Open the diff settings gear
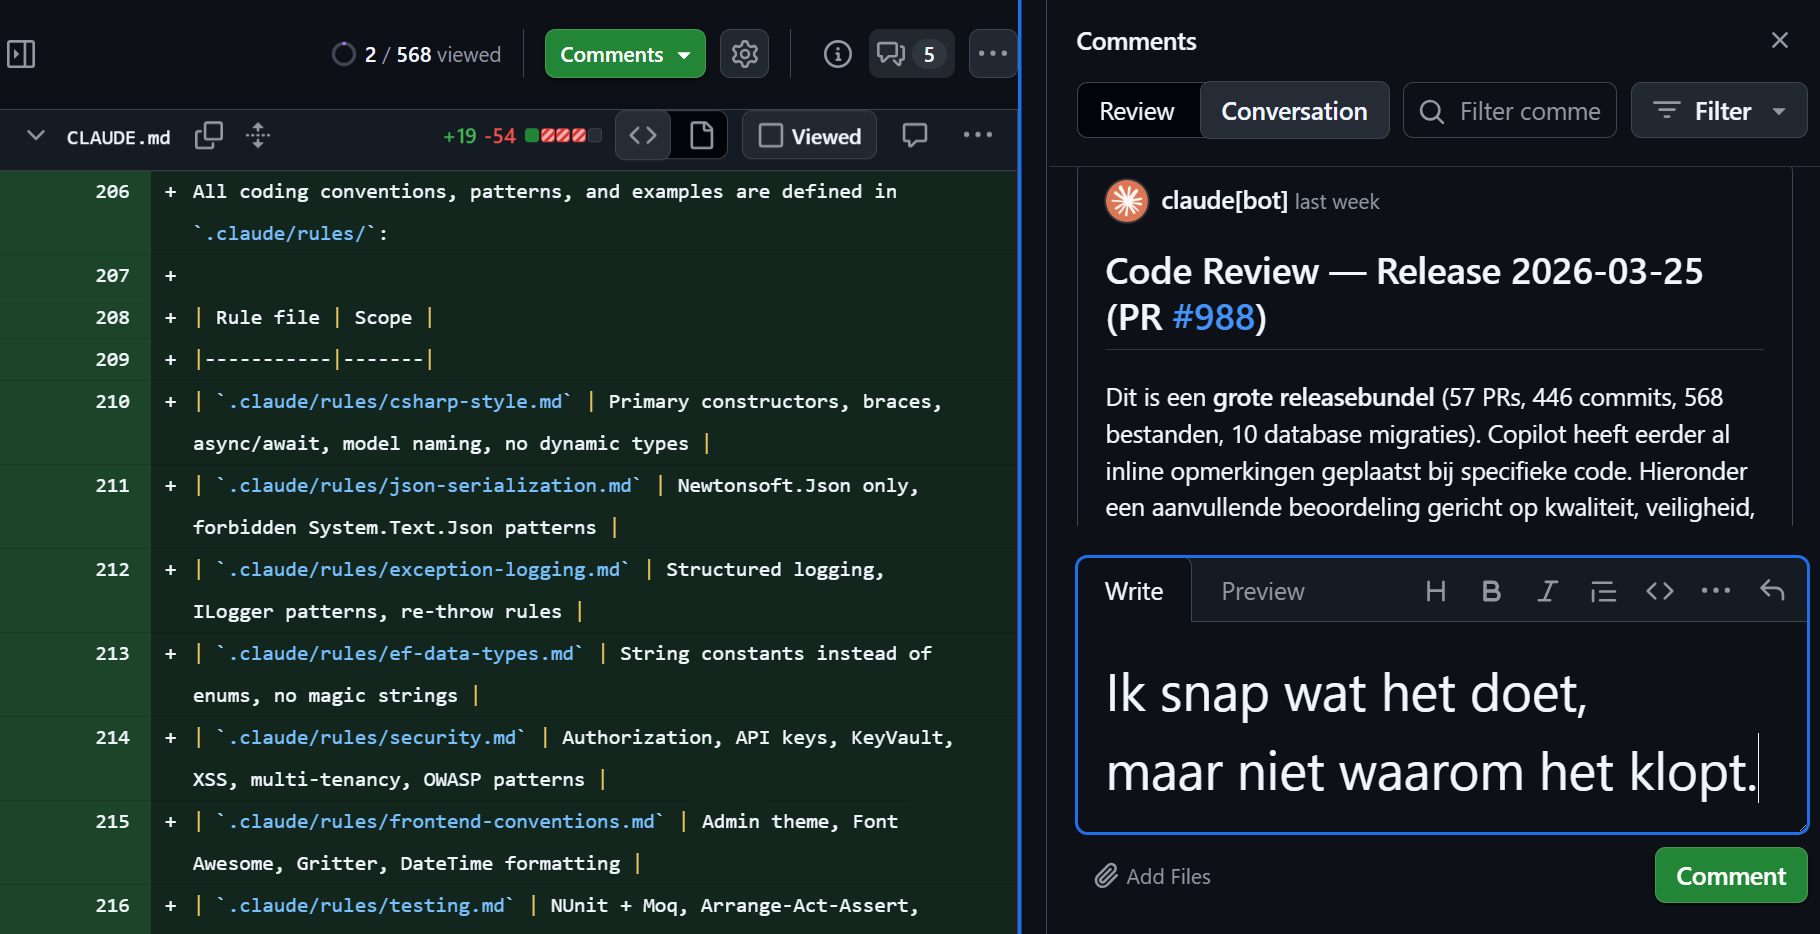1820x934 pixels. coord(744,54)
